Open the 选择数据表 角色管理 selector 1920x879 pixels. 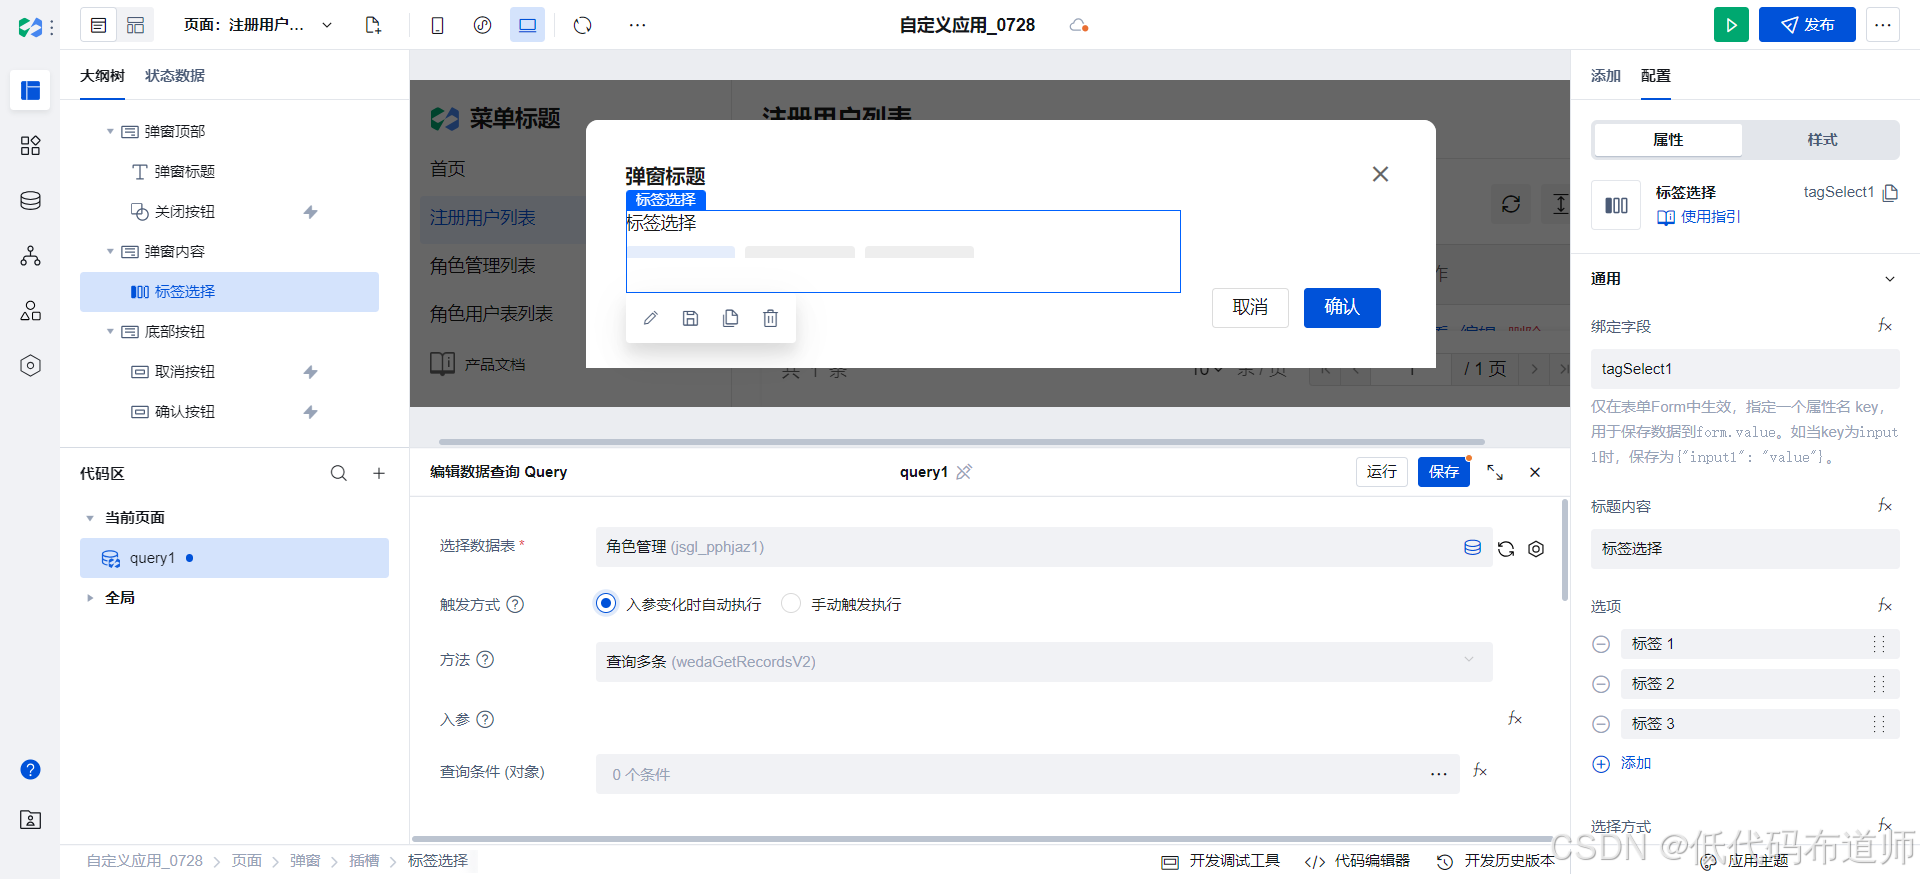1044,547
